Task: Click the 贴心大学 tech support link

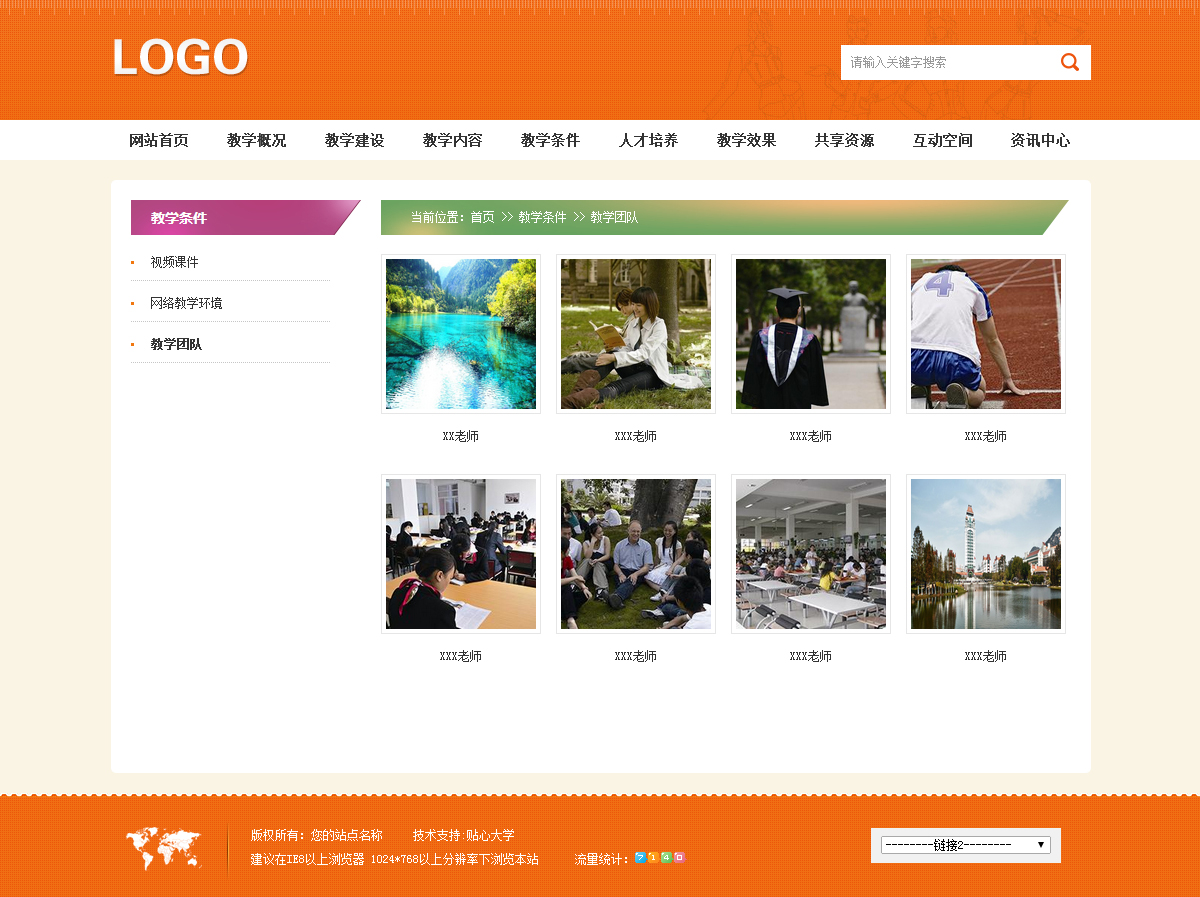Action: pyautogui.click(x=490, y=836)
